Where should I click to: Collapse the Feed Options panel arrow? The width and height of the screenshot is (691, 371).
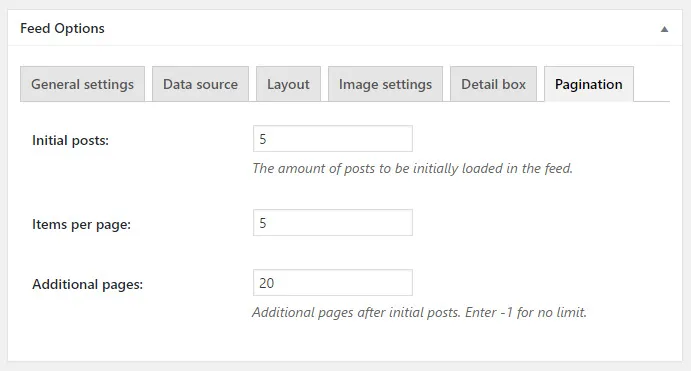click(x=664, y=29)
